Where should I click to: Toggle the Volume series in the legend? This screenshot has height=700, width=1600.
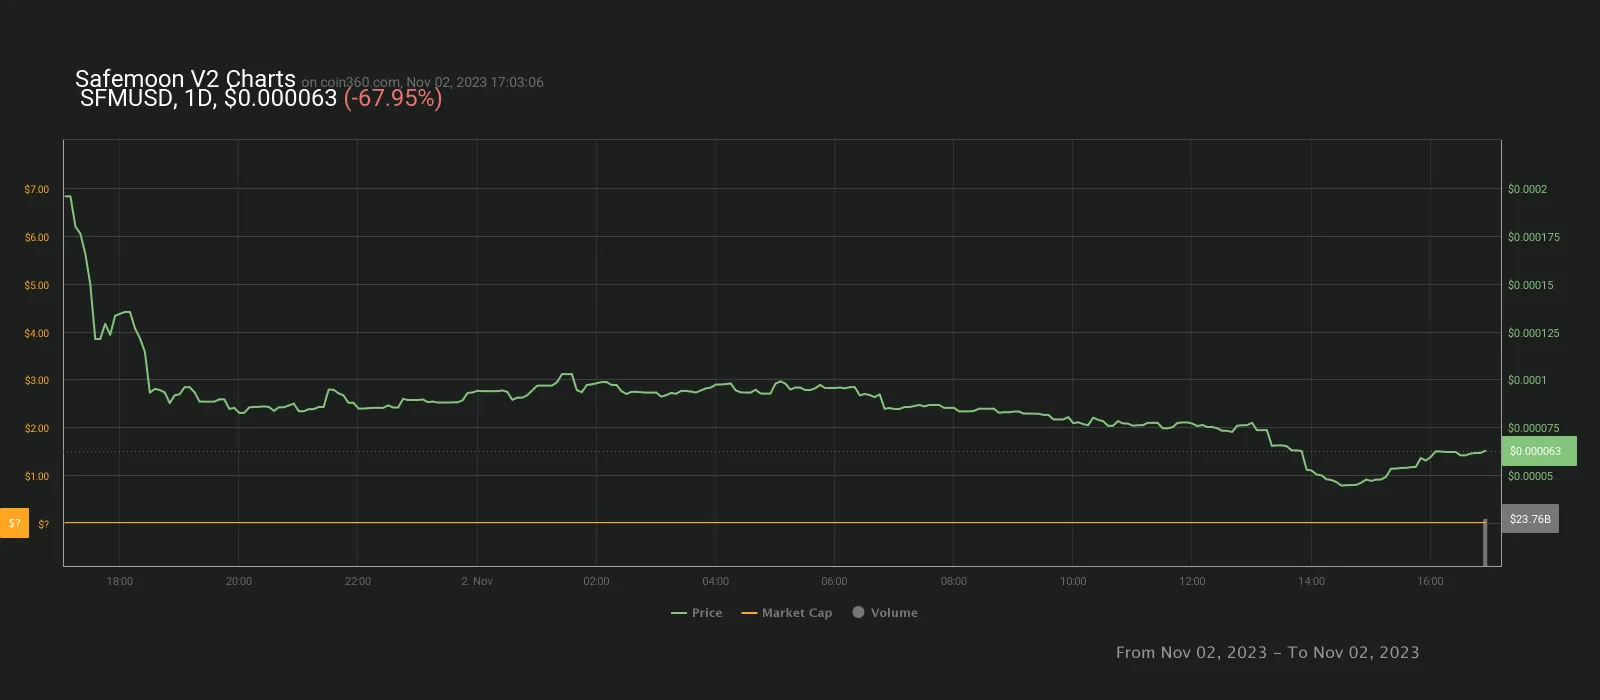point(885,613)
